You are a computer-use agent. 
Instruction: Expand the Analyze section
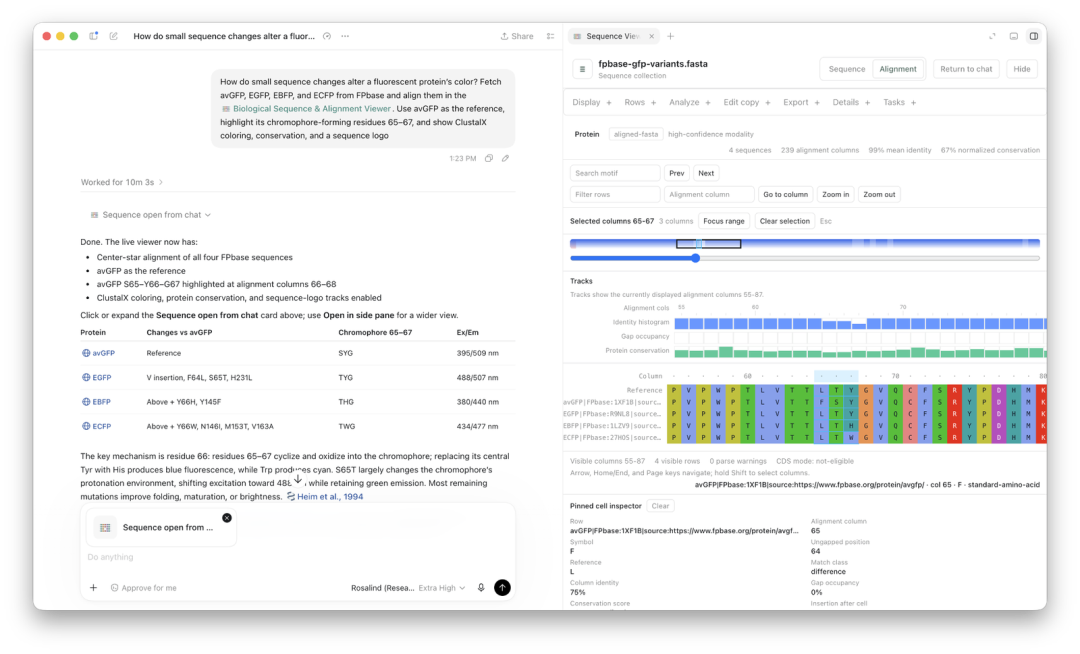pyautogui.click(x=689, y=103)
